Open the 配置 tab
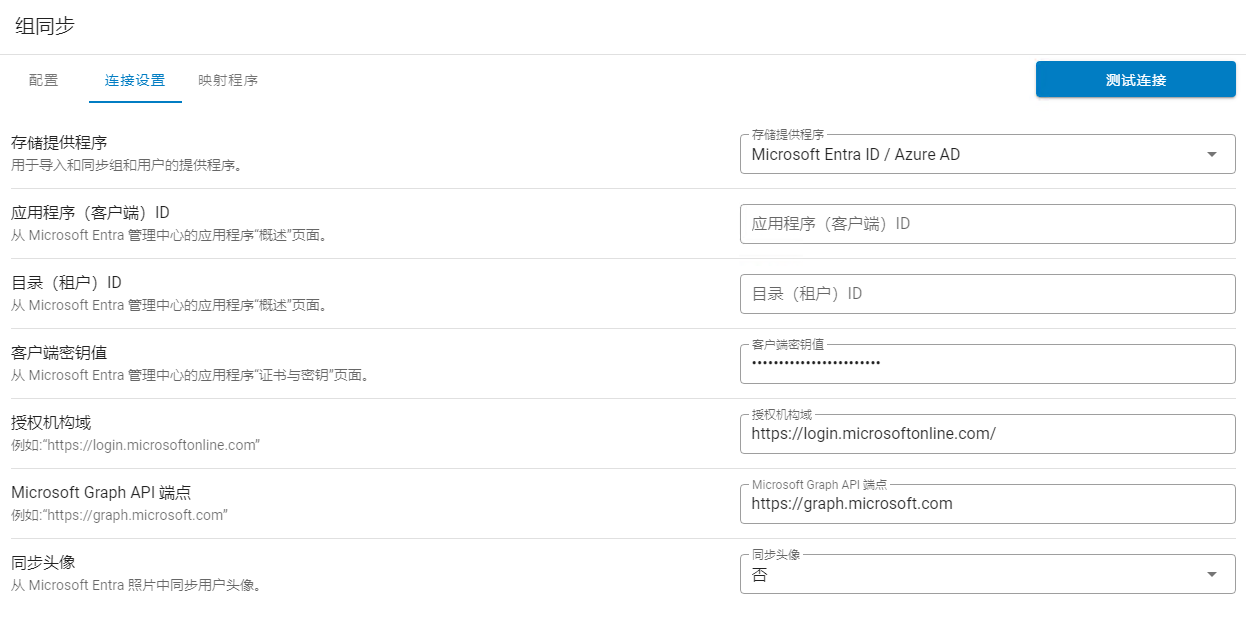 pyautogui.click(x=43, y=80)
